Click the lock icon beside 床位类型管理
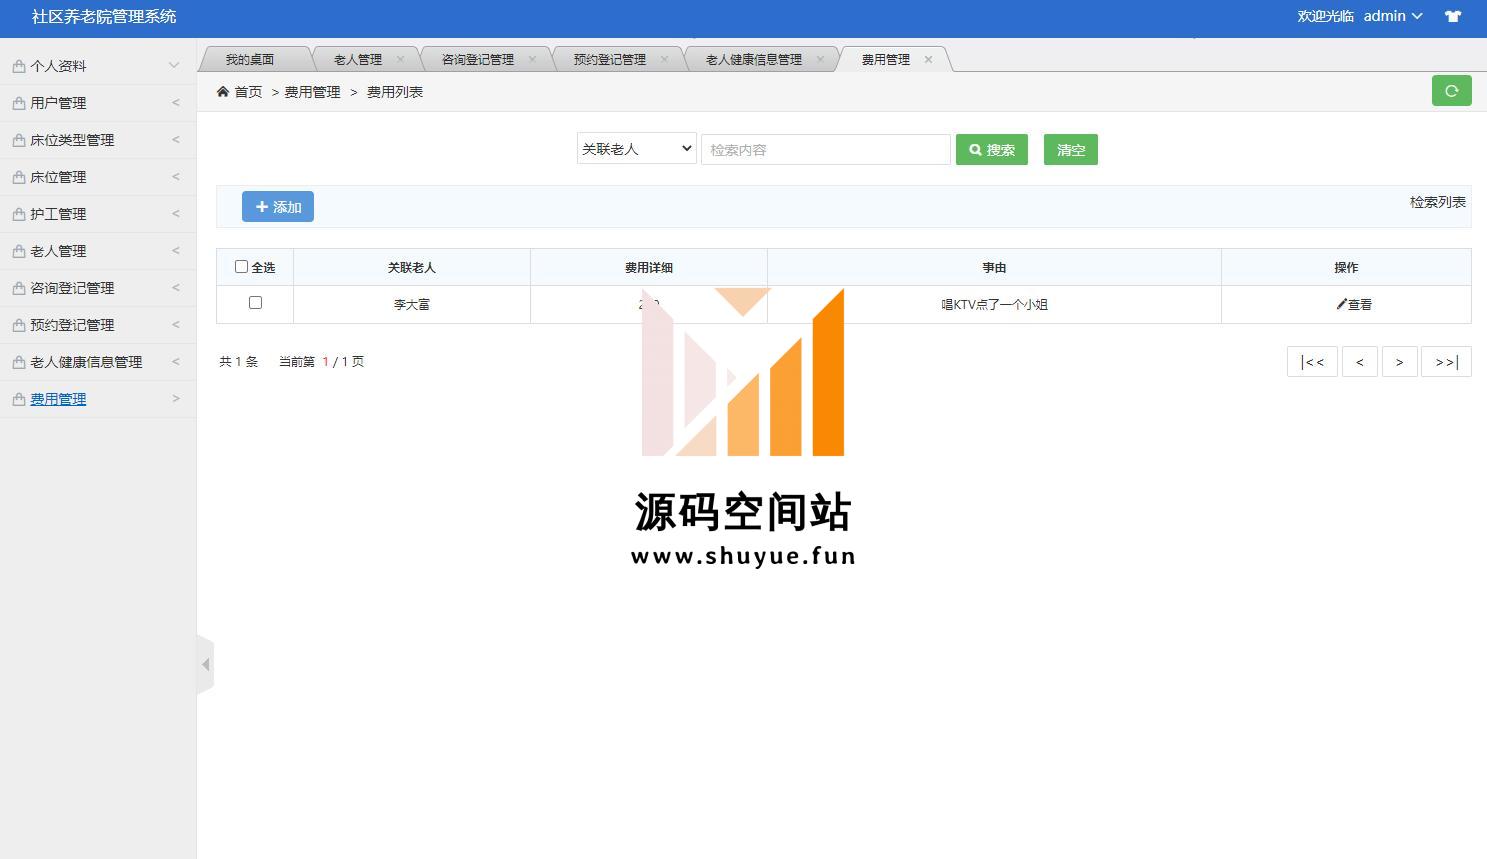Viewport: 1487px width, 859px height. (x=19, y=140)
